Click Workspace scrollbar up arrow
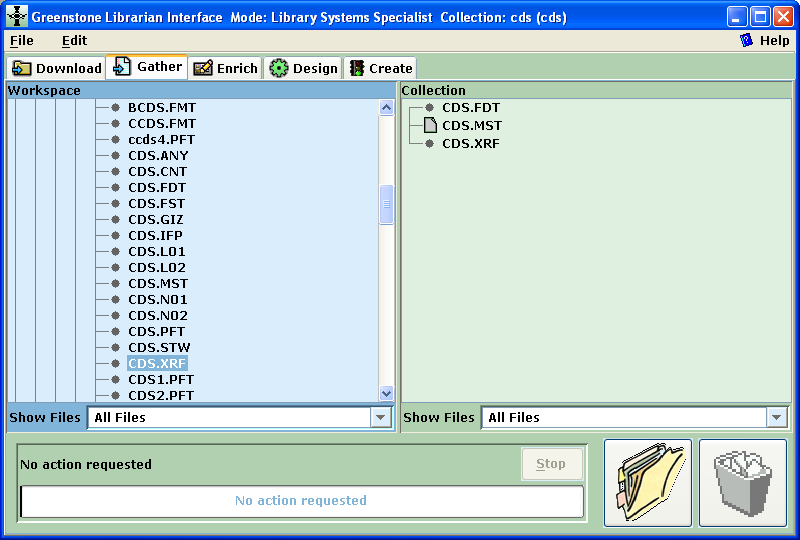The image size is (800, 540). pyautogui.click(x=386, y=107)
